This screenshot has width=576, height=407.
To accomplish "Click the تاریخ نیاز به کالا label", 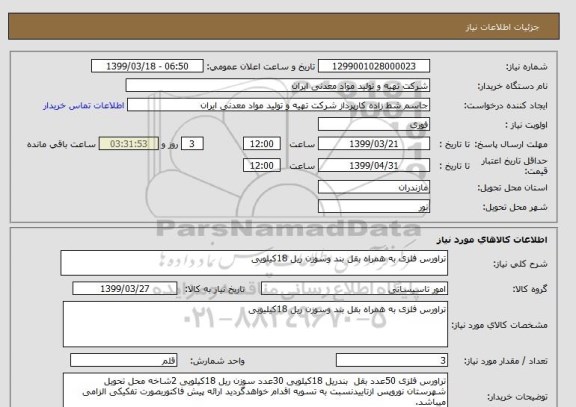I will (x=214, y=289).
